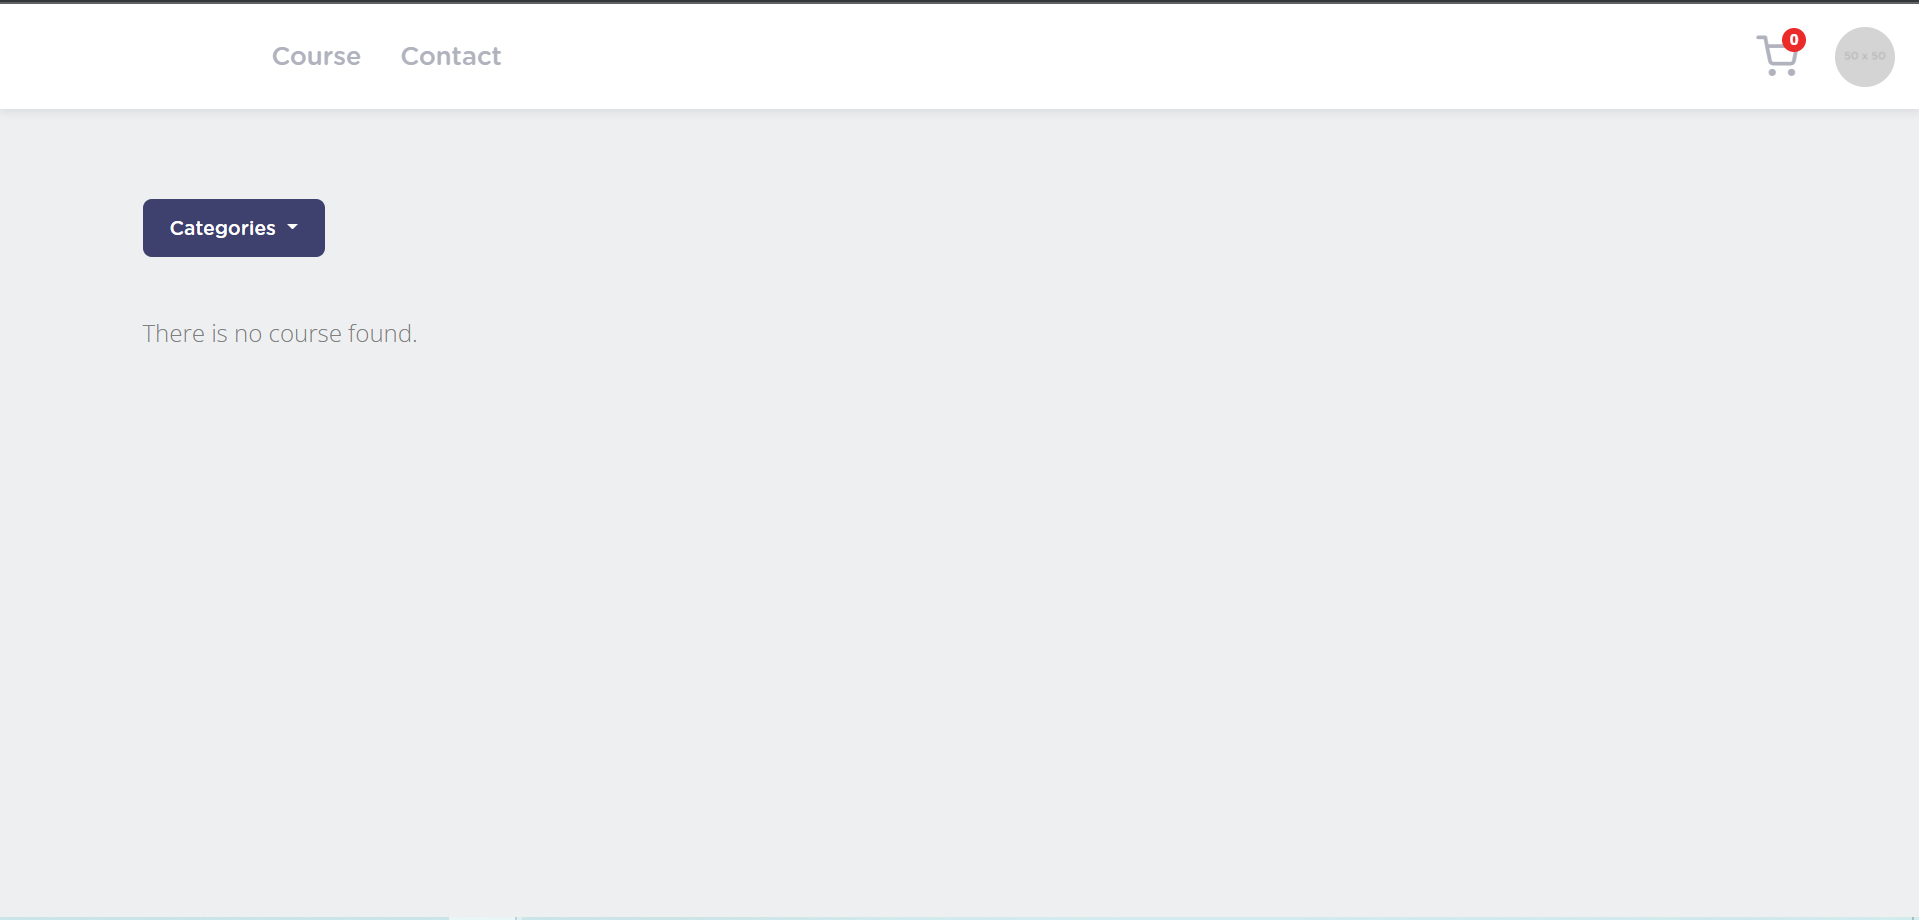Image resolution: width=1919 pixels, height=920 pixels.
Task: Show the category list via Categories
Action: click(234, 228)
